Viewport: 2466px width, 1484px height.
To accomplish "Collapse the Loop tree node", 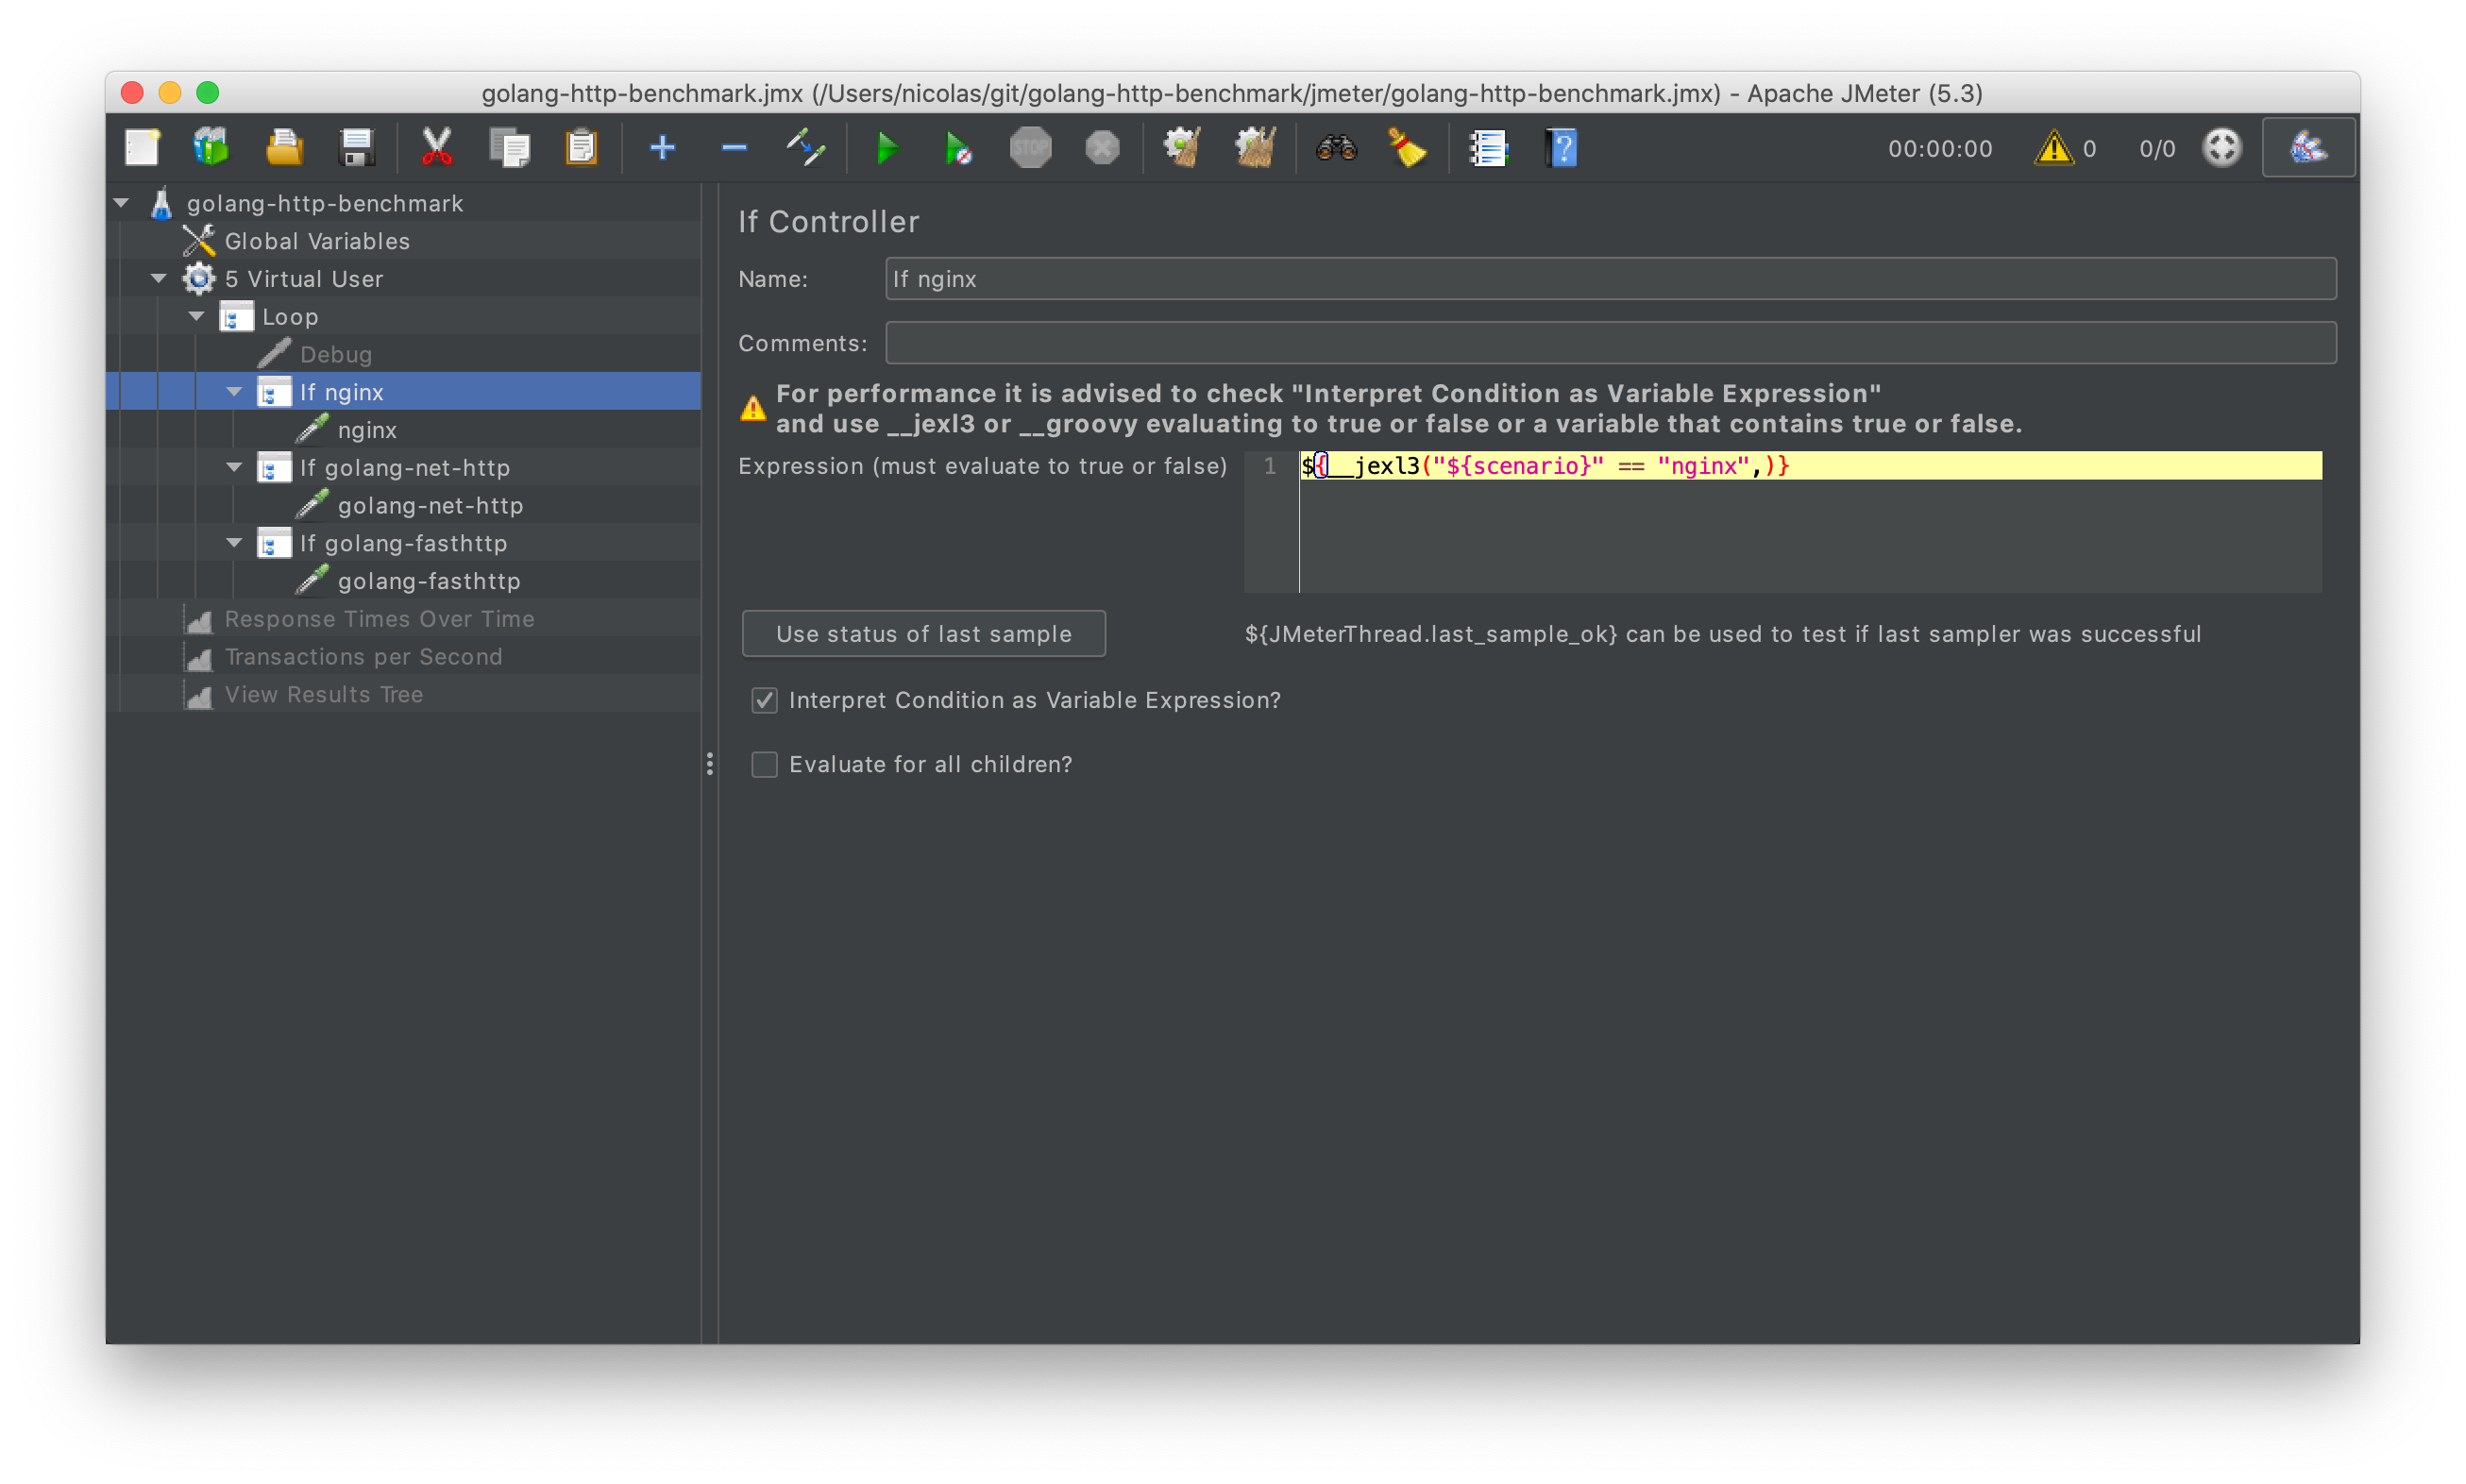I will (x=196, y=316).
